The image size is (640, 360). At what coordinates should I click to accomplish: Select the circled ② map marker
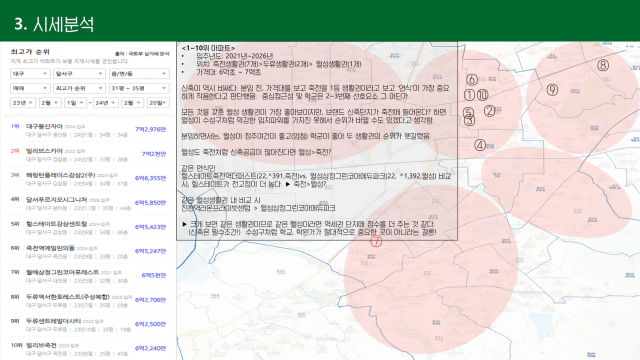[x=489, y=111]
